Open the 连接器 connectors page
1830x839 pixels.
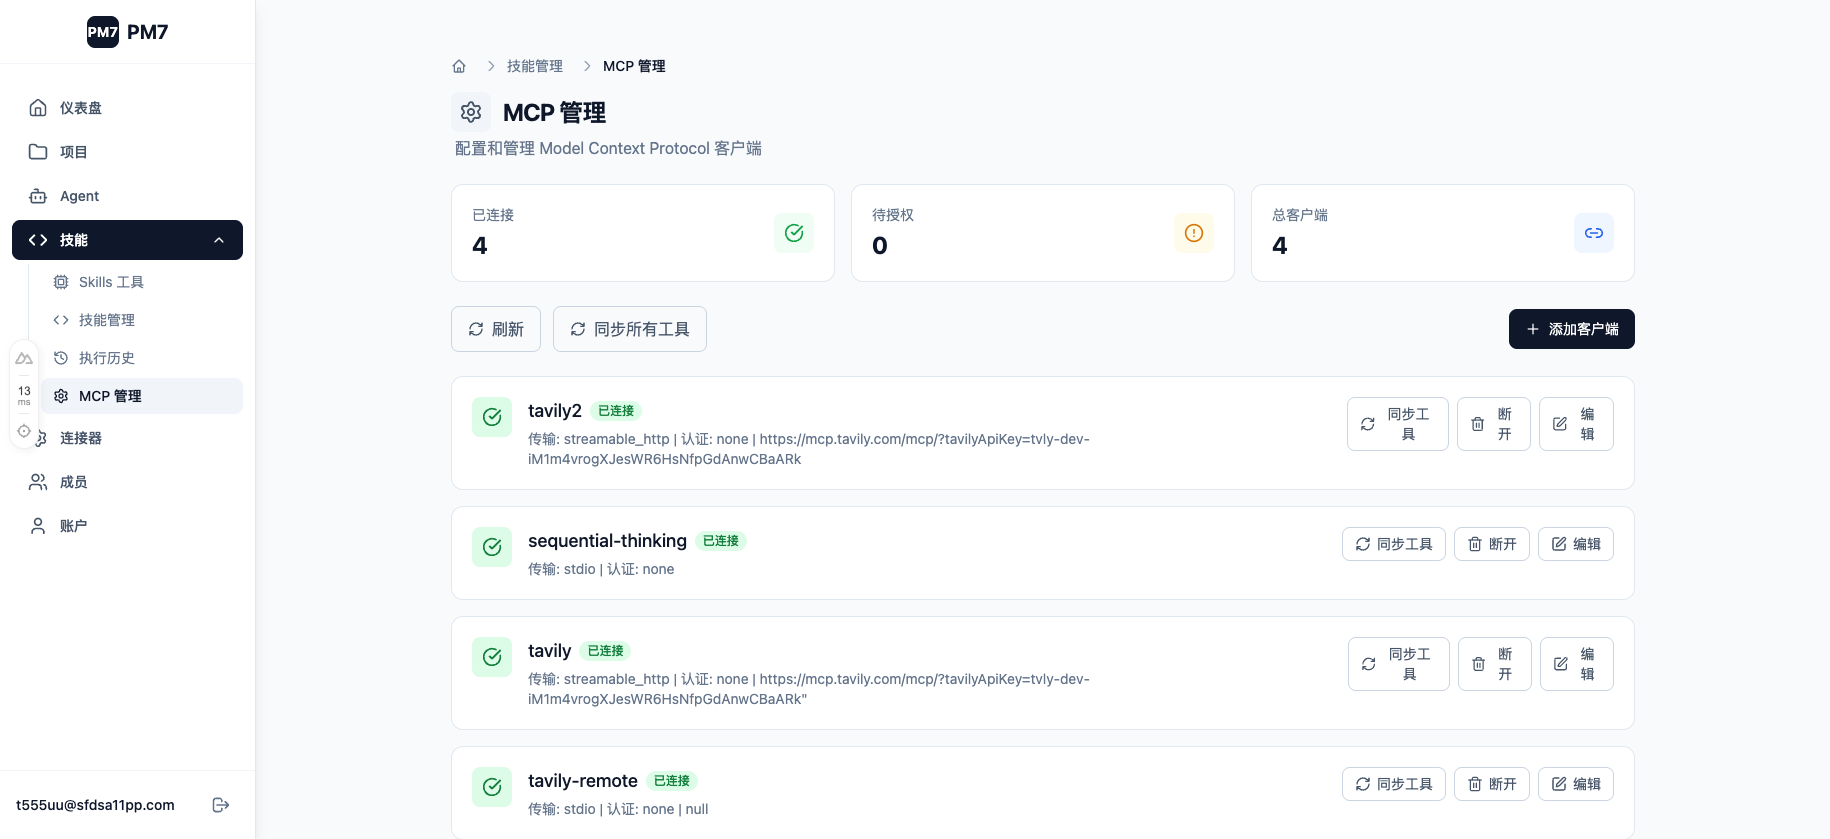pyautogui.click(x=127, y=438)
